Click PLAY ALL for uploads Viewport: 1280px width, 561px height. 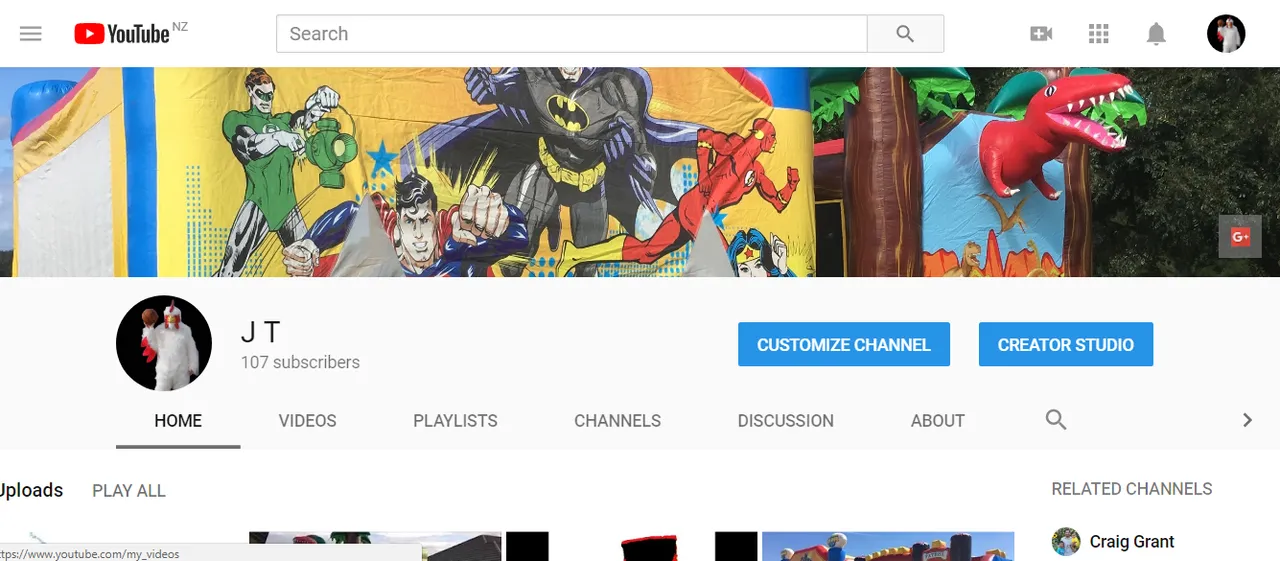click(129, 491)
